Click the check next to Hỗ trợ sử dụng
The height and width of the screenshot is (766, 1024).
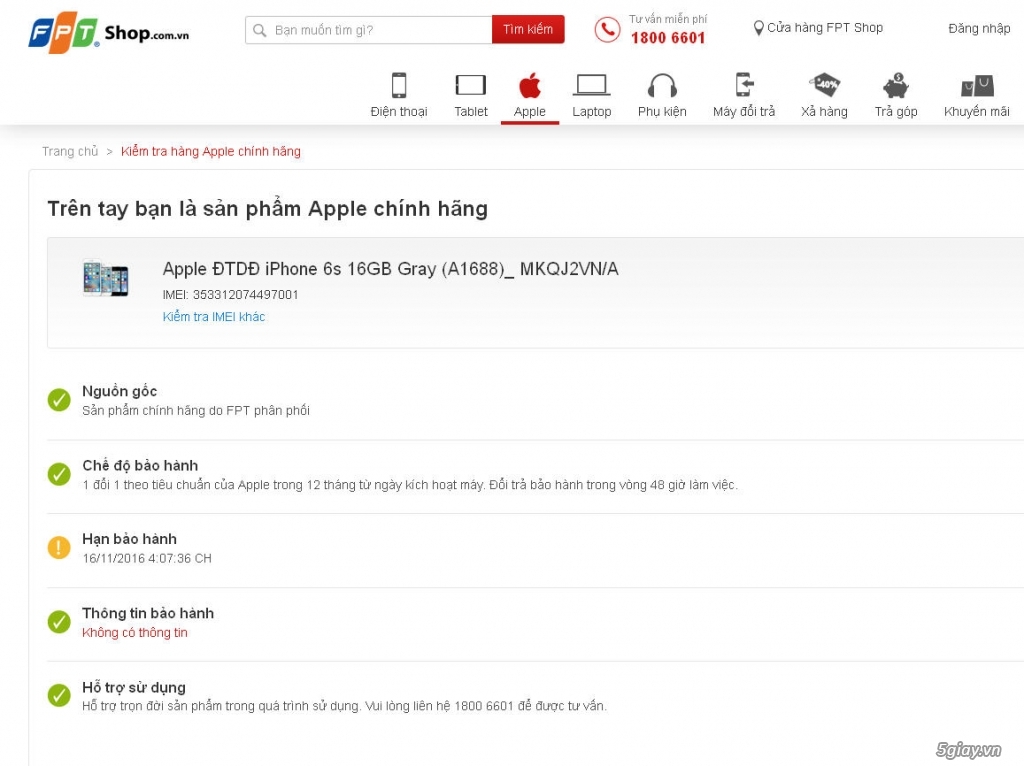[58, 695]
